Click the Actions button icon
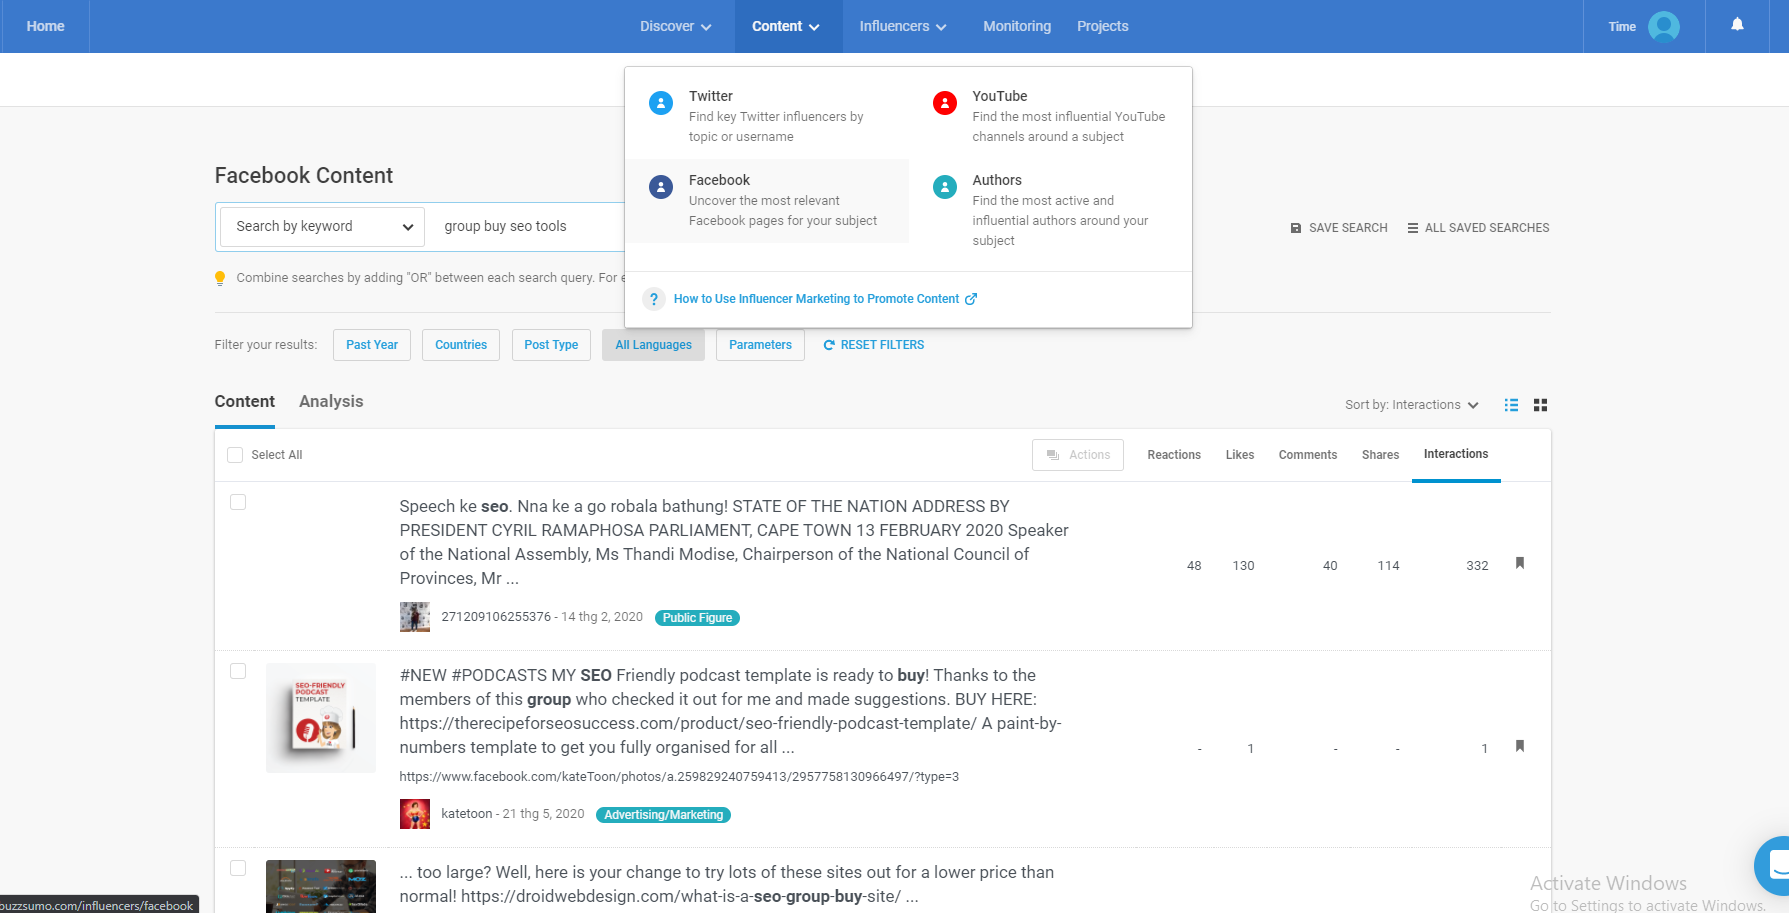This screenshot has height=913, width=1789. point(1053,455)
